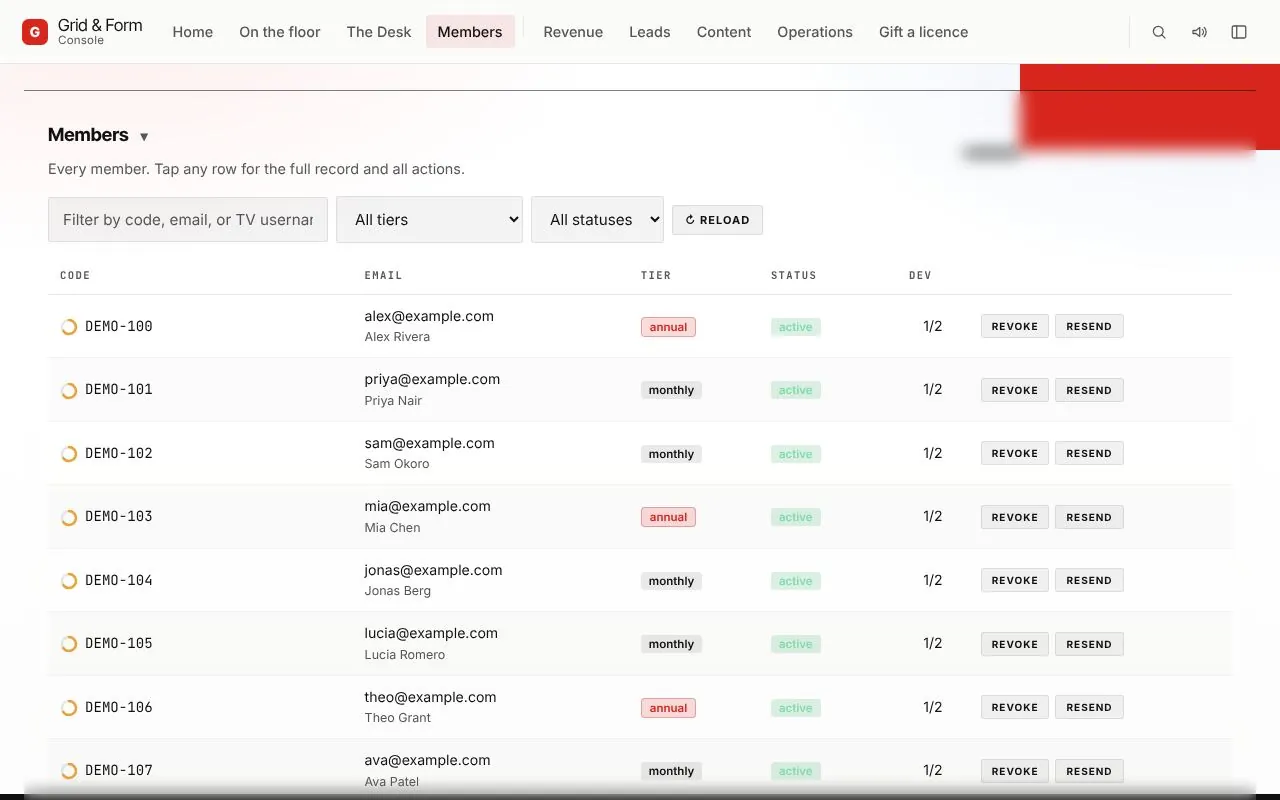
Task: Click the active status badge for DEMO-105
Action: coord(796,644)
